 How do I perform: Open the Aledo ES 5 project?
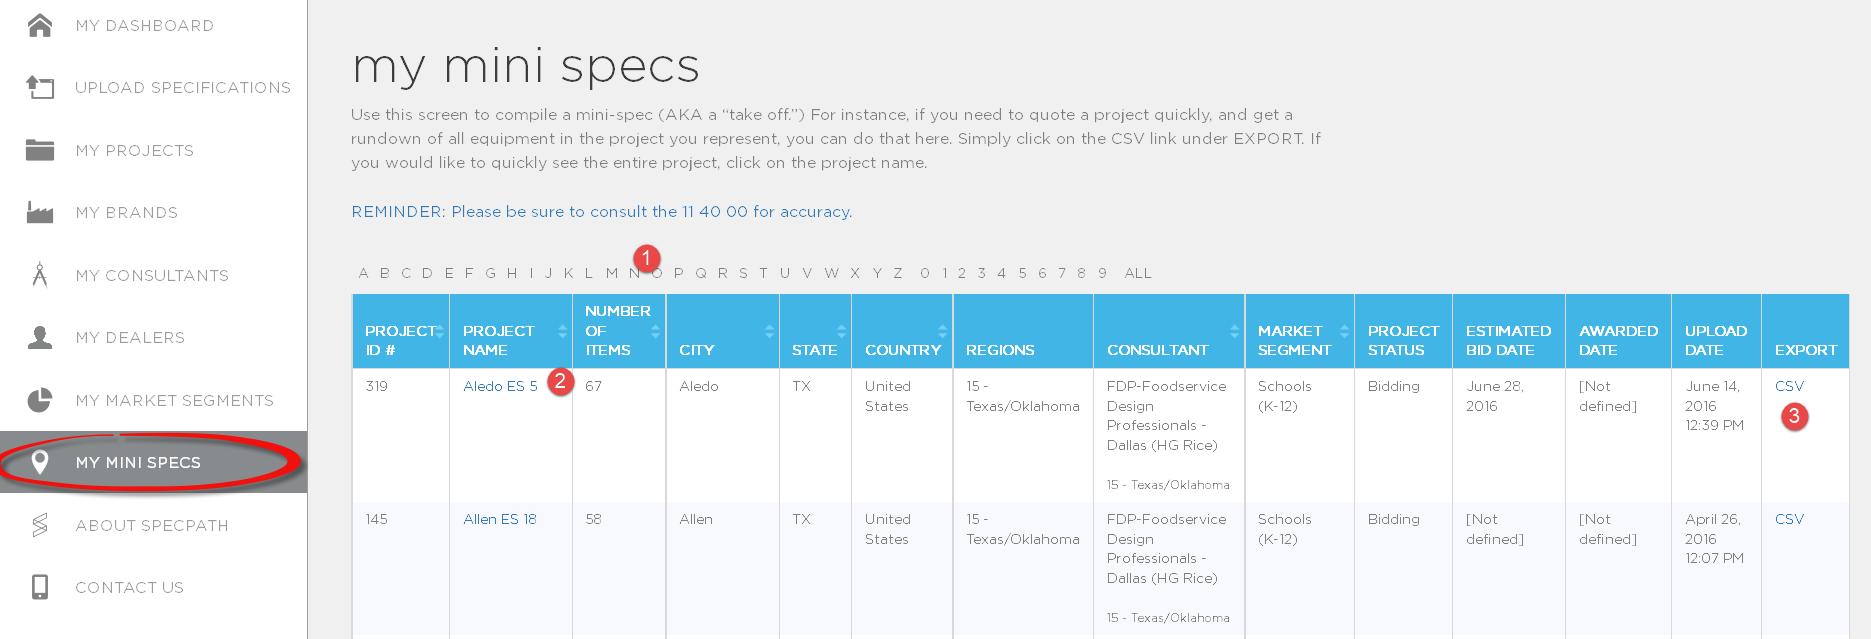[x=500, y=386]
